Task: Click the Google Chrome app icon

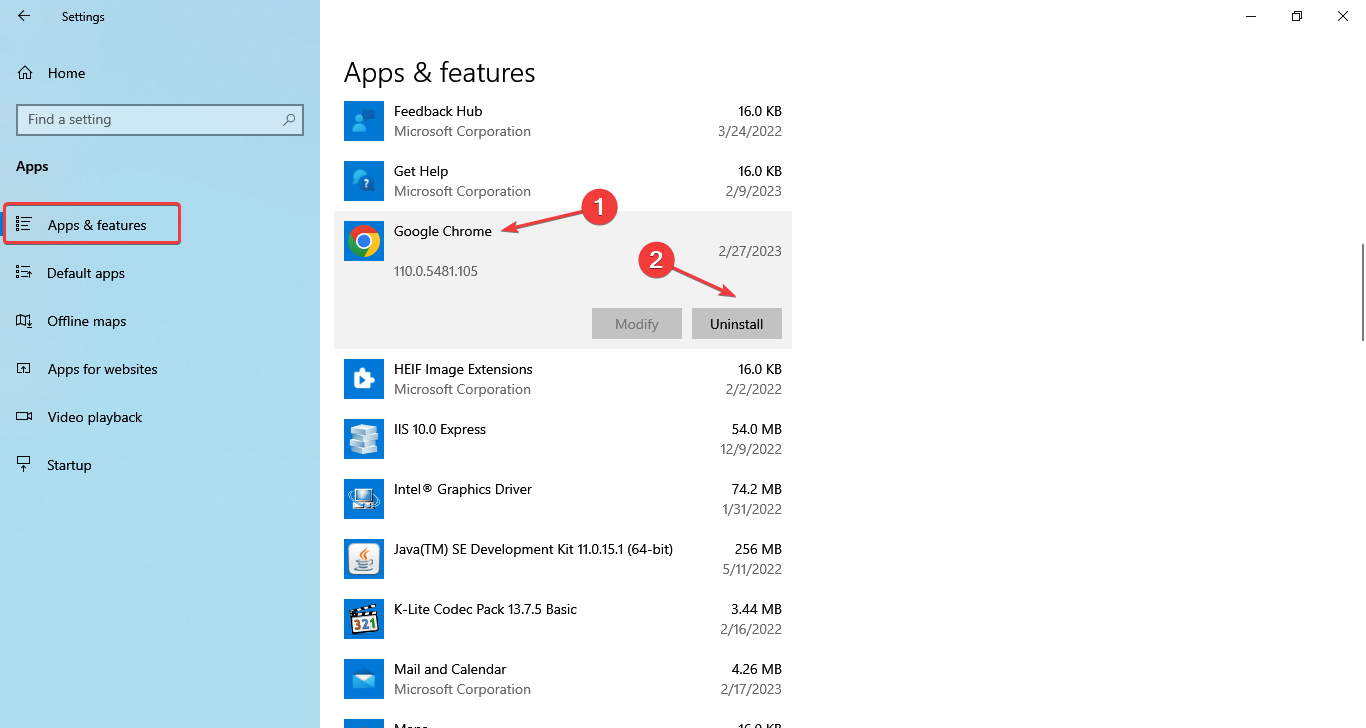Action: click(363, 241)
